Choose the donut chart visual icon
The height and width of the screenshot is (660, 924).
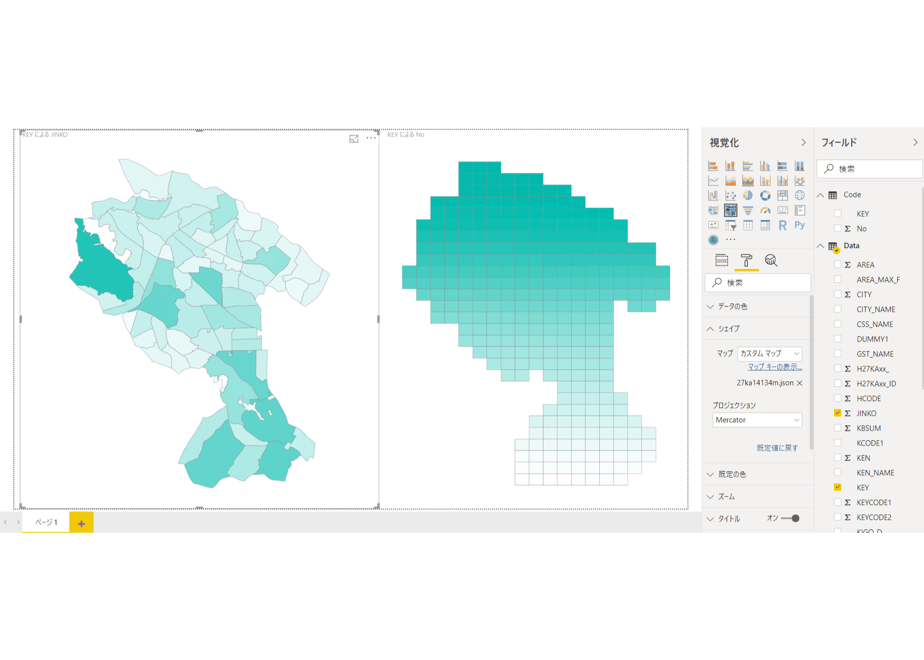(765, 196)
